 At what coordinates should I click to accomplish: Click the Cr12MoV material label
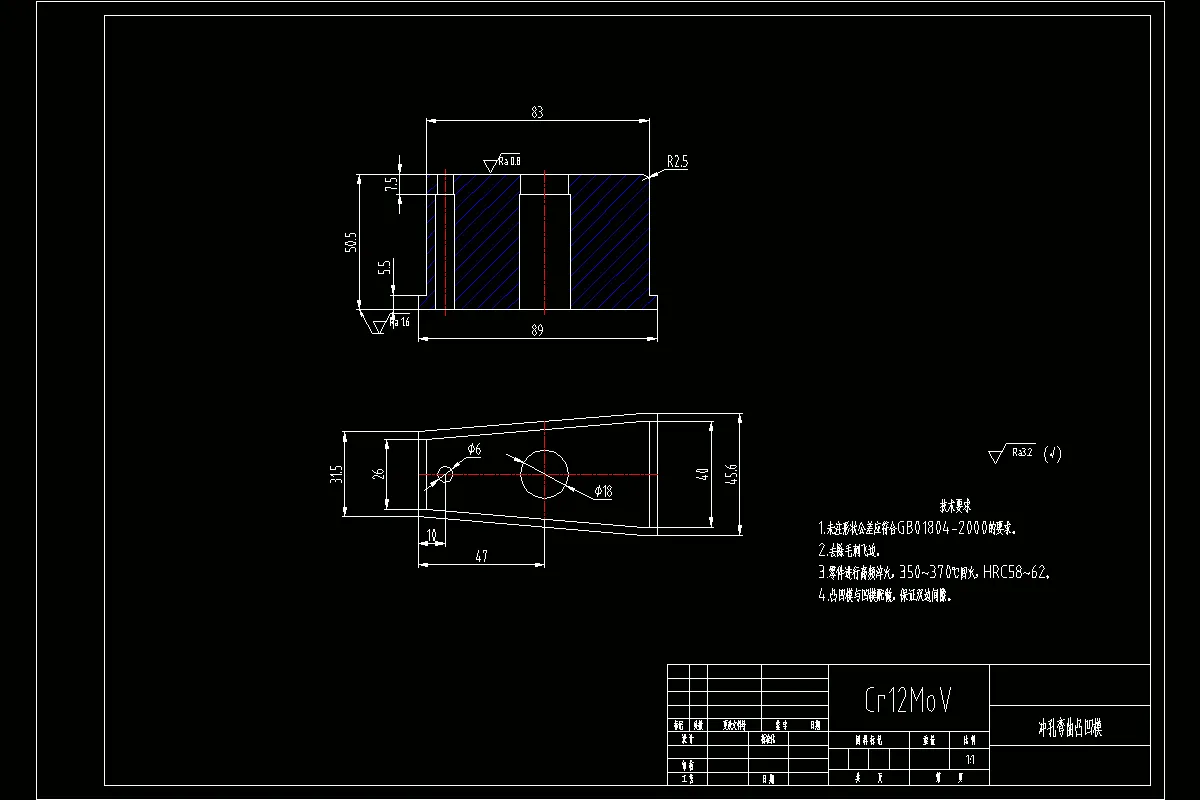click(x=909, y=700)
